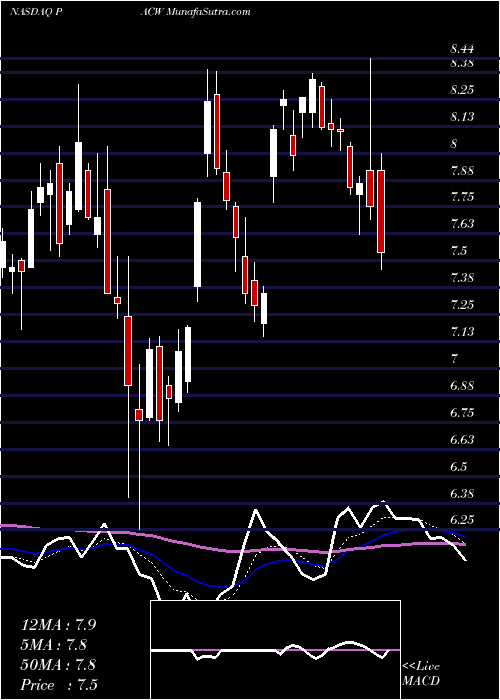Click the last red candlestick near 7.5

coord(381,211)
